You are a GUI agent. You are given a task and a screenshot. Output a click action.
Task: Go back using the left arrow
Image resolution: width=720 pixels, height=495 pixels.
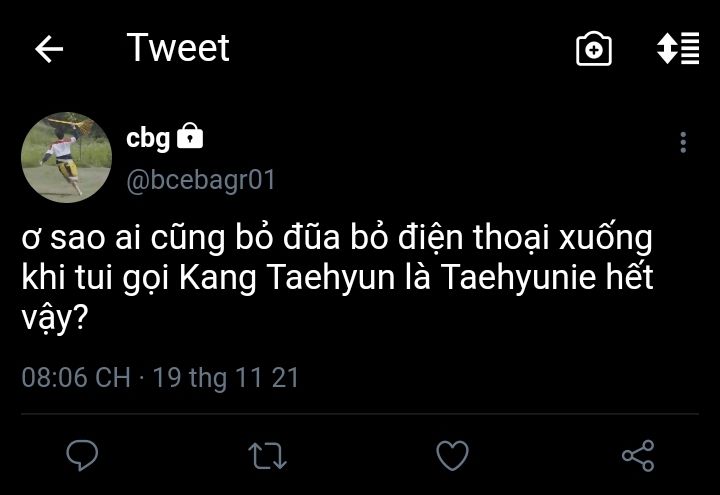[49, 50]
